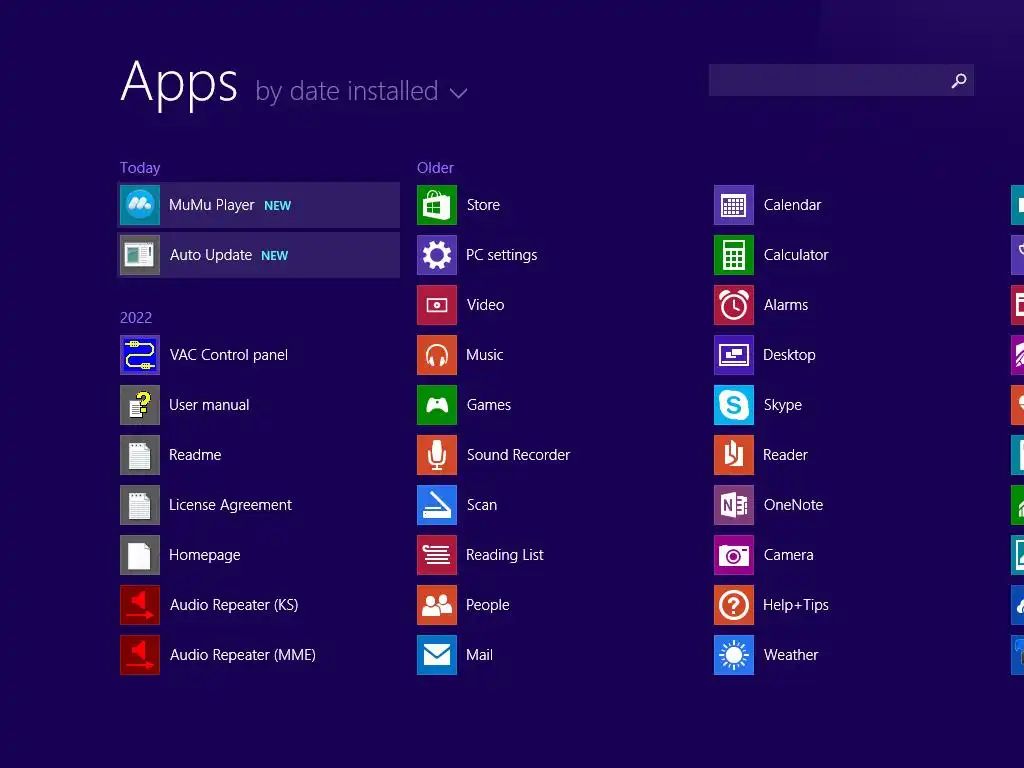
Task: Open the People app icon
Action: pos(437,605)
